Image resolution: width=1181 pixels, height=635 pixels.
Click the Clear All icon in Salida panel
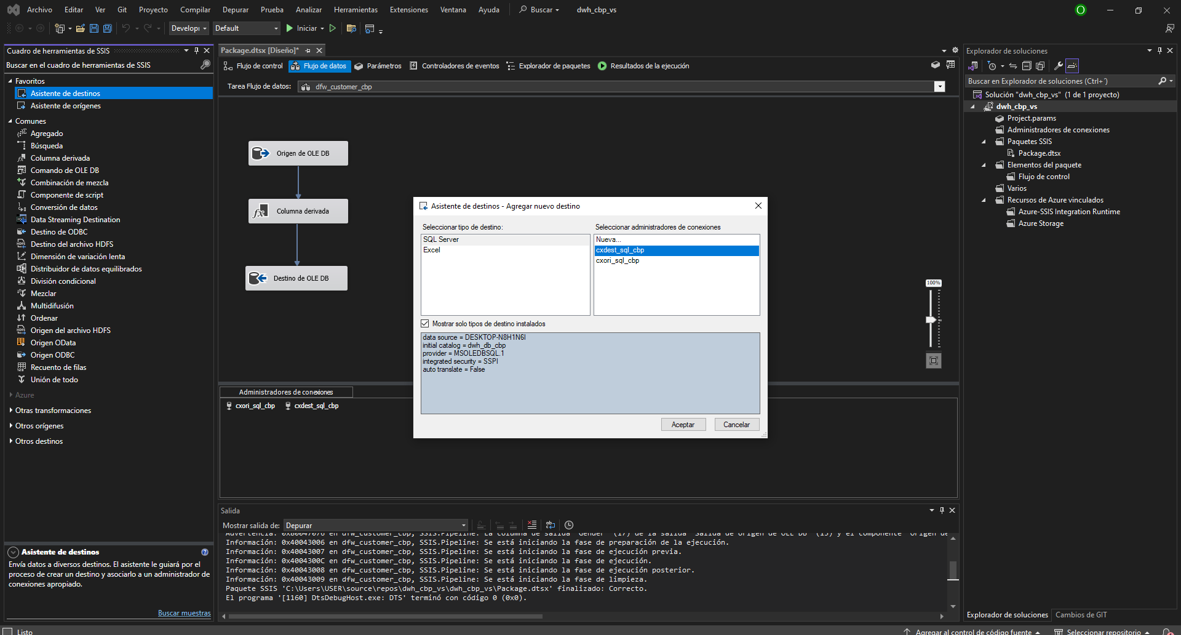pos(532,525)
